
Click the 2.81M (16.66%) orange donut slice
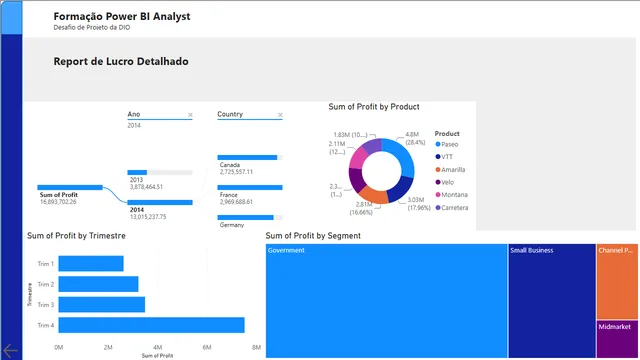[373, 196]
